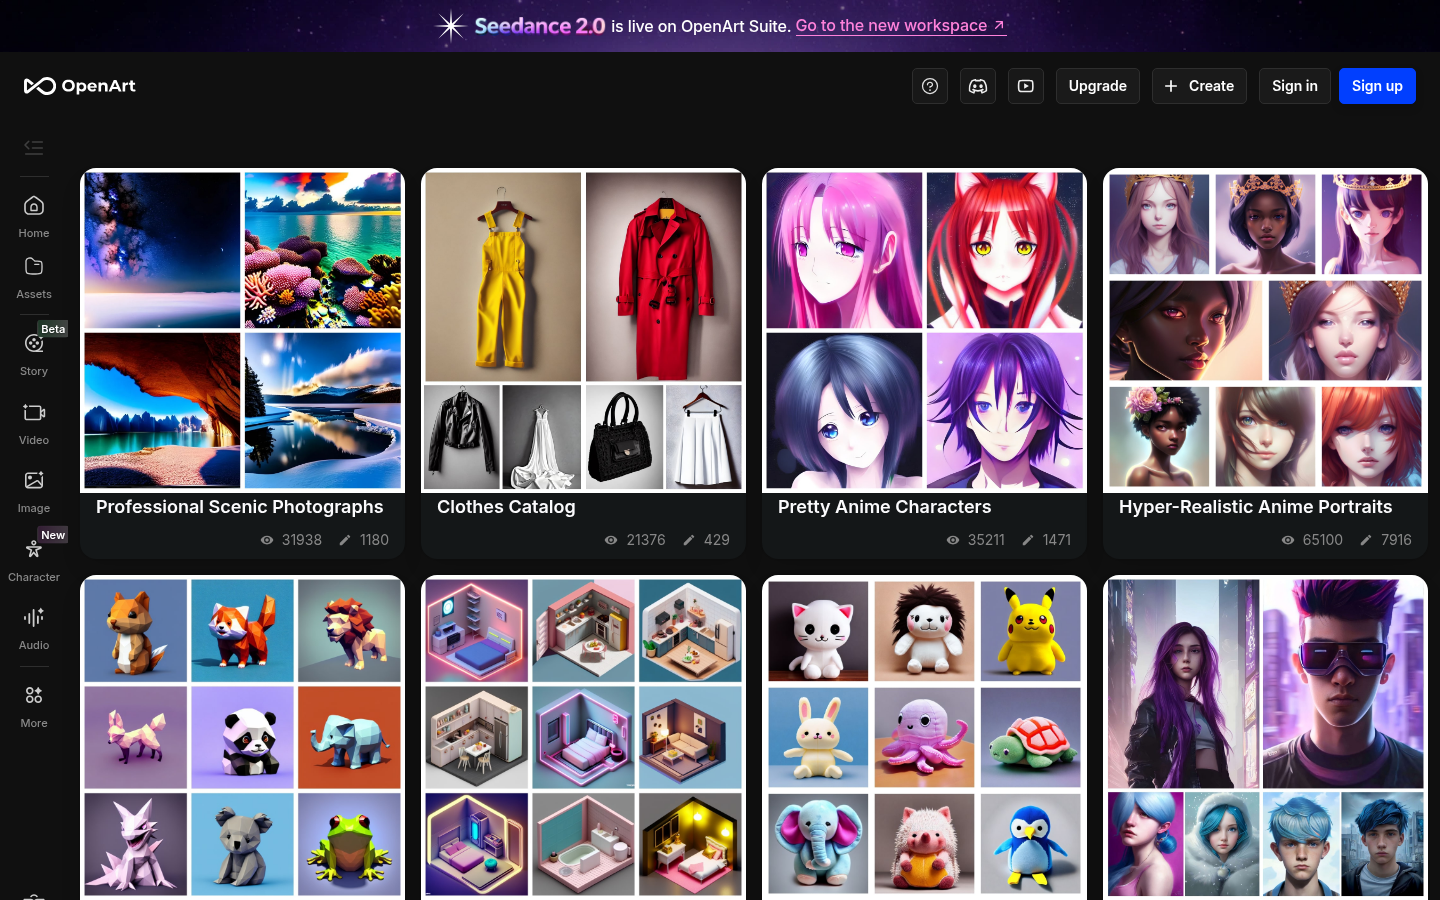Open the Discord community icon
The width and height of the screenshot is (1440, 900).
(978, 86)
